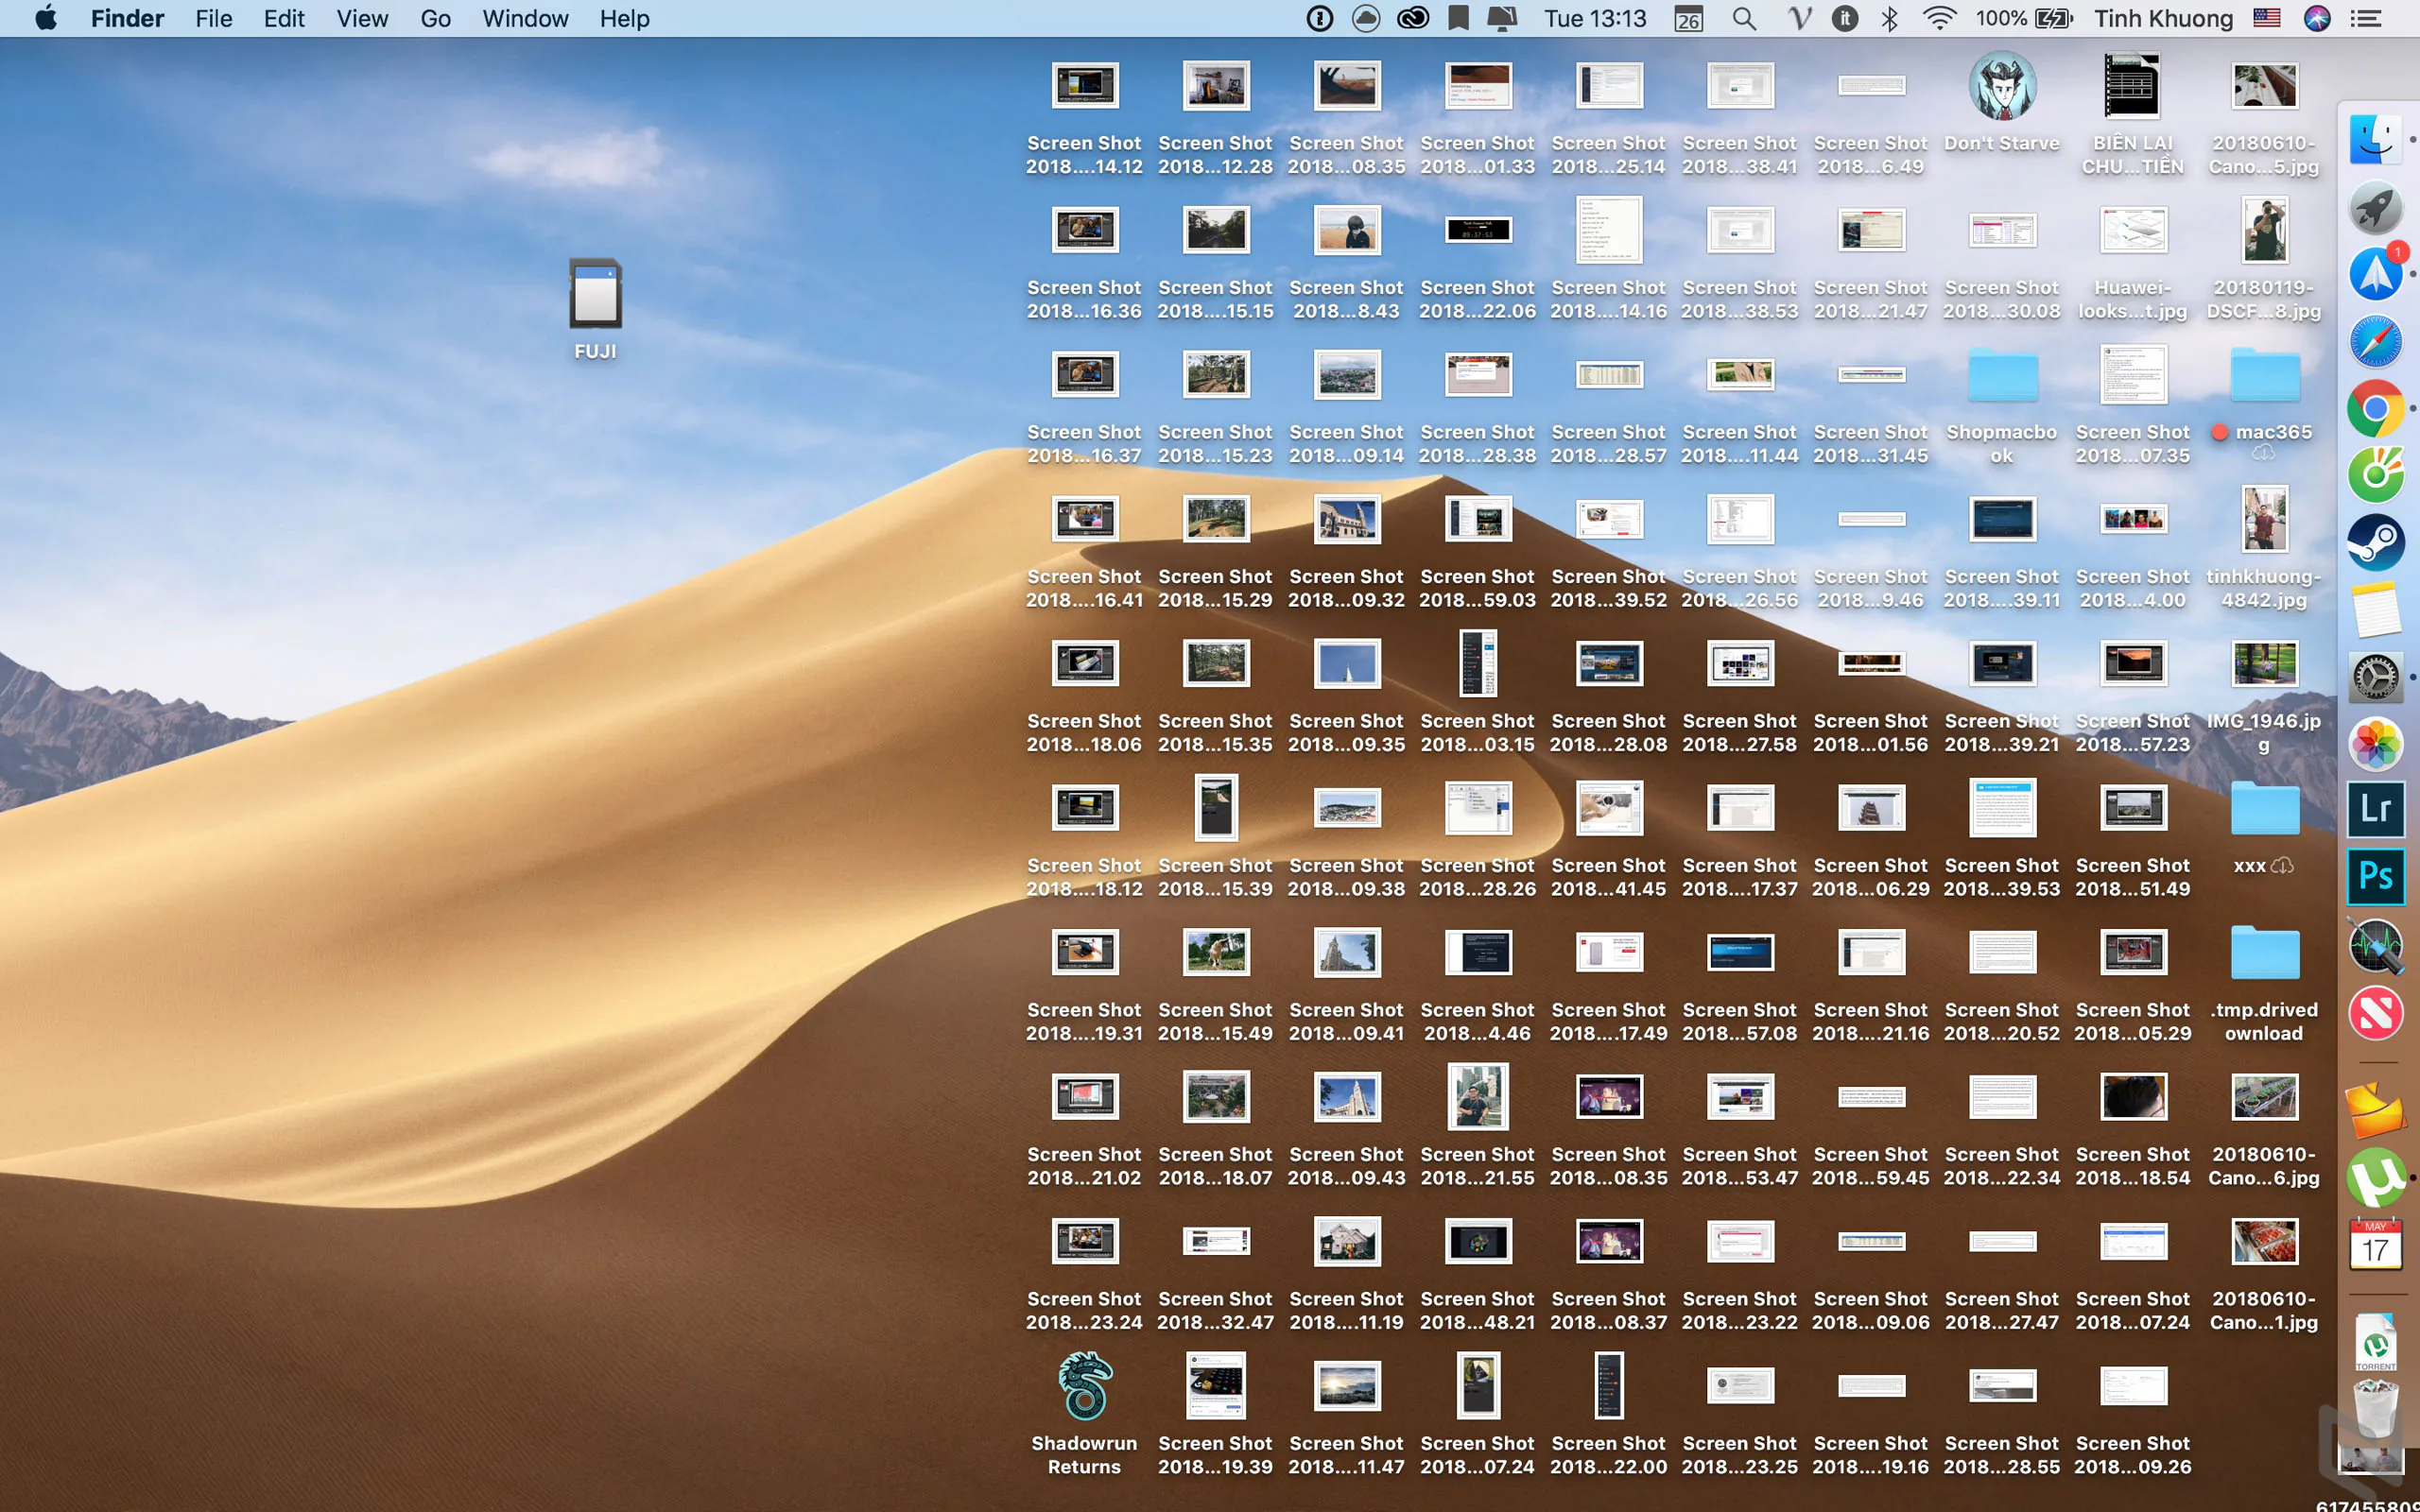Launch uTorrent from the Dock
The height and width of the screenshot is (1512, 2420).
[x=2375, y=1178]
